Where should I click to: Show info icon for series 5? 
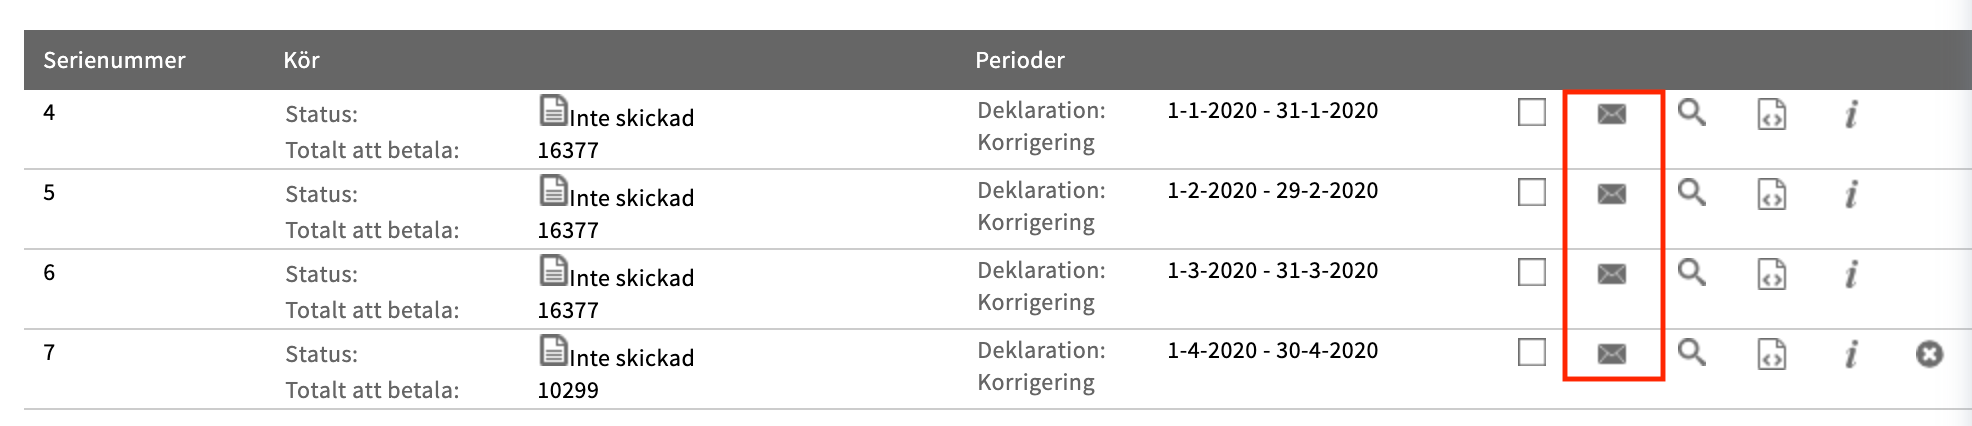click(x=1851, y=194)
